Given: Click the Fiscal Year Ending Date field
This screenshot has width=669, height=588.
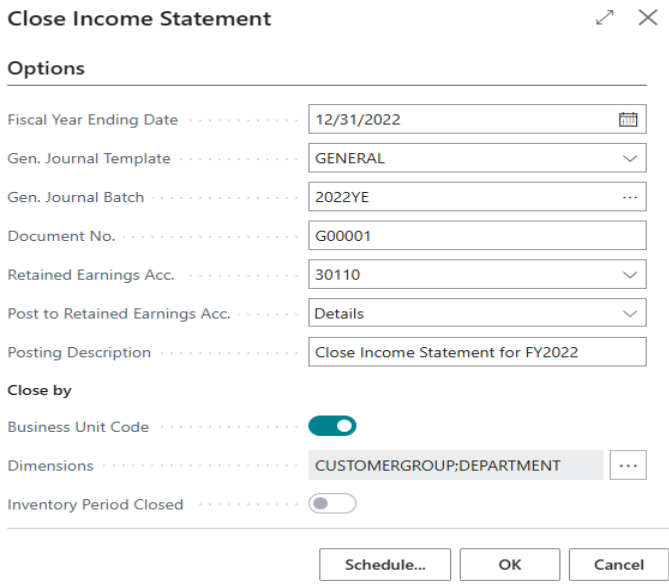Looking at the screenshot, I should [x=460, y=120].
